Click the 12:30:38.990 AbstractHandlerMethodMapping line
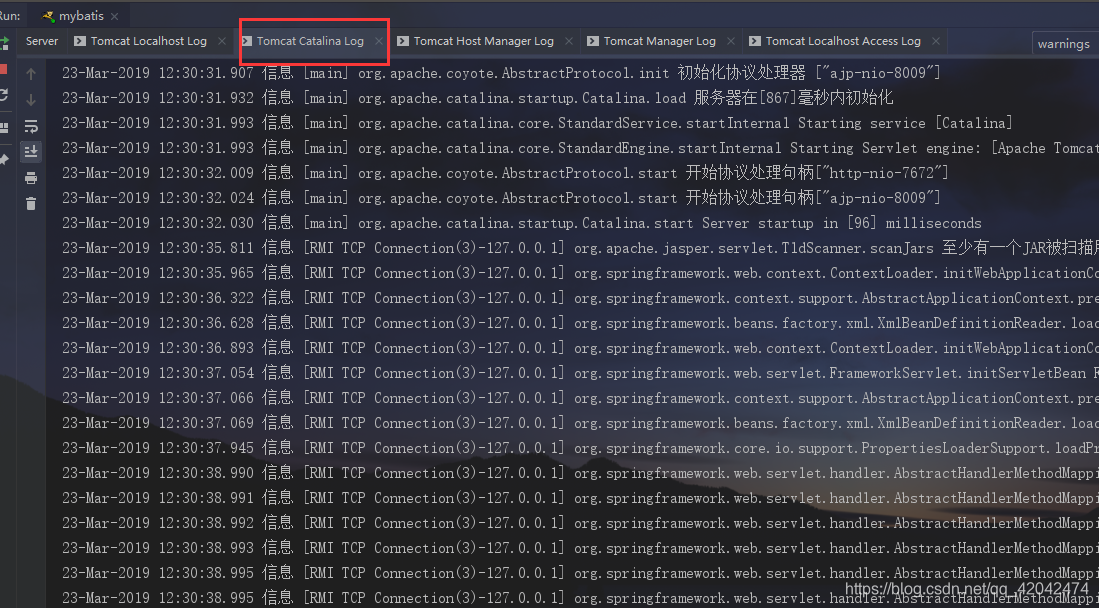1099x608 pixels. click(x=580, y=473)
